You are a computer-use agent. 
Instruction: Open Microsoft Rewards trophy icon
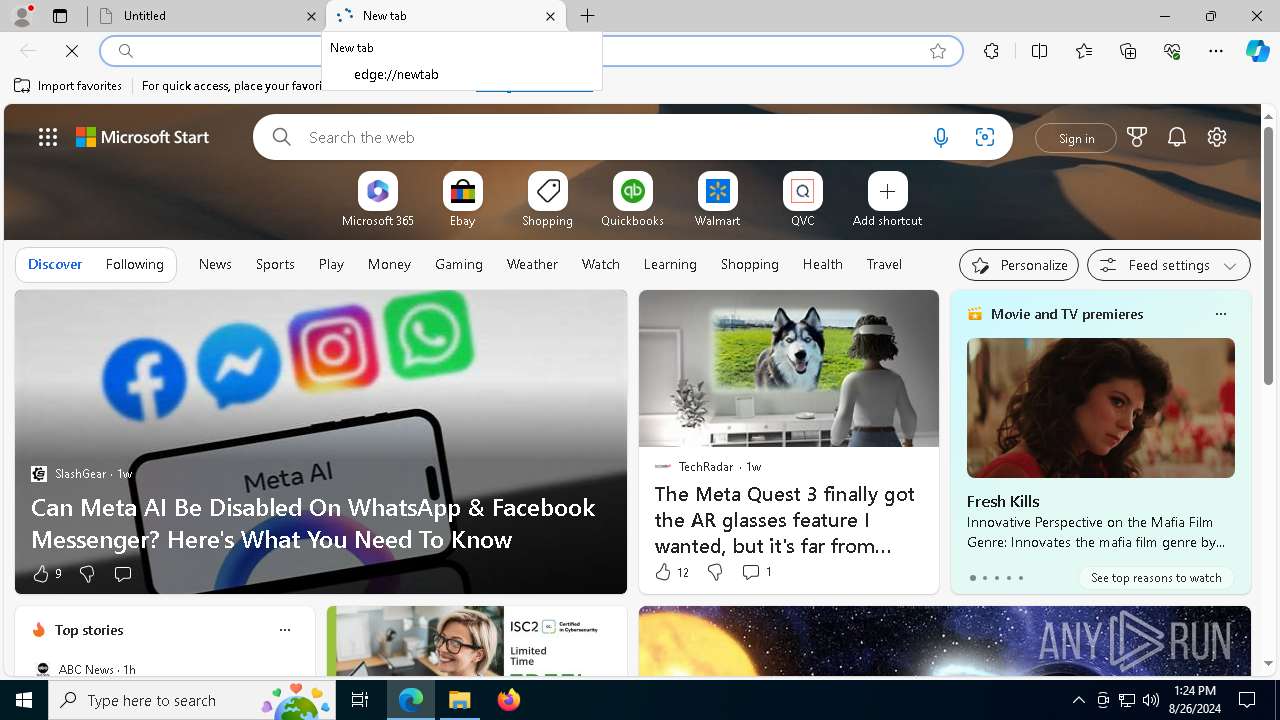pos(1137,138)
